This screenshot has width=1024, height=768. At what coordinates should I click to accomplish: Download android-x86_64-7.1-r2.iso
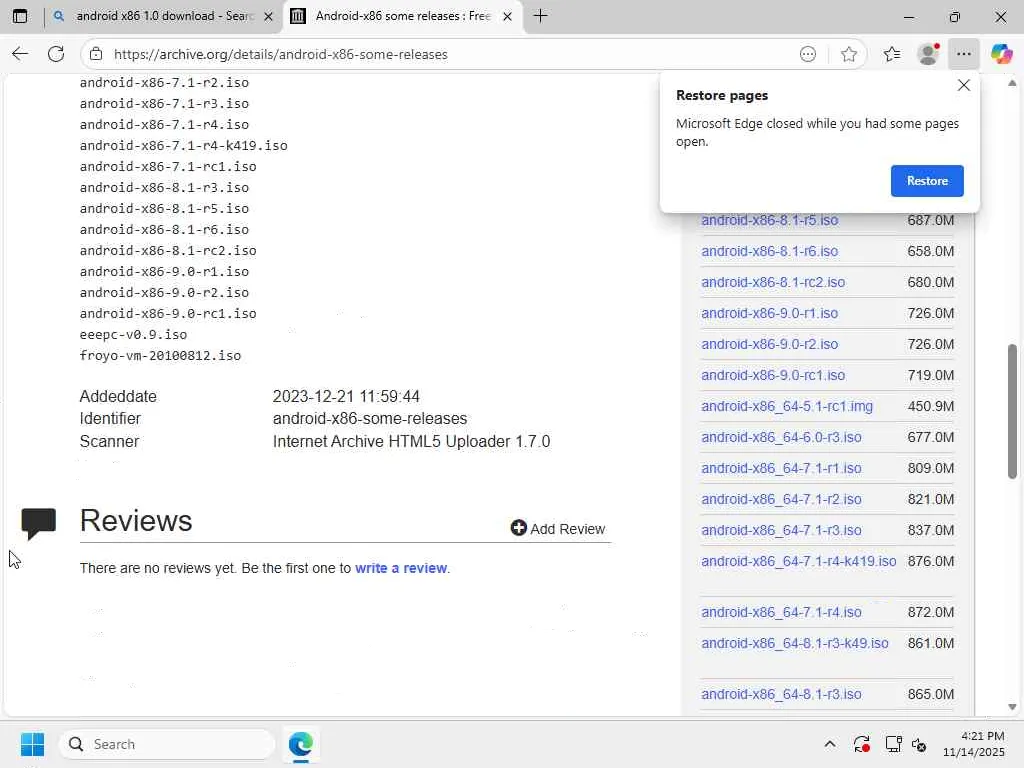click(x=781, y=500)
